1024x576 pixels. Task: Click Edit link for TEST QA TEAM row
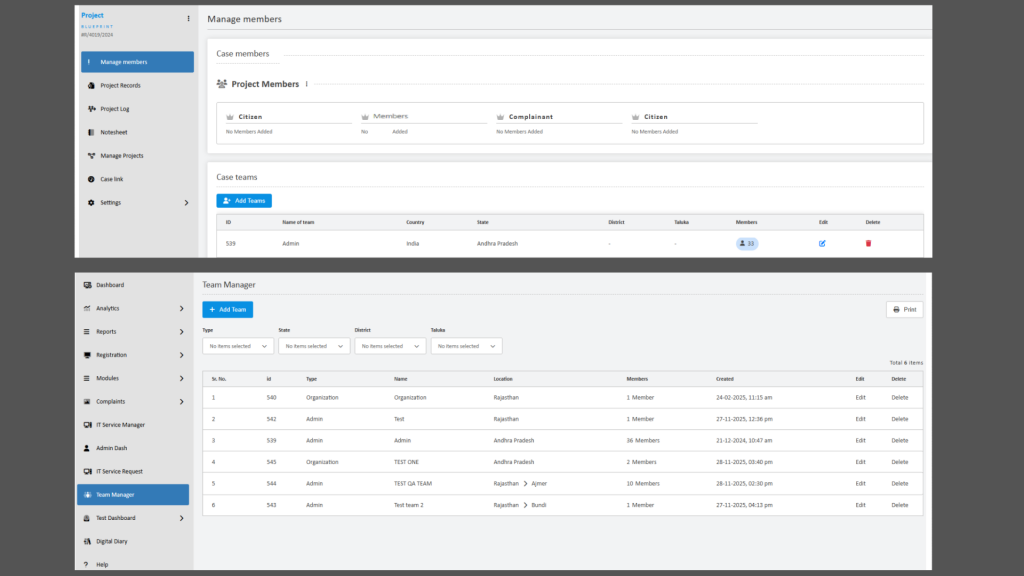click(860, 483)
